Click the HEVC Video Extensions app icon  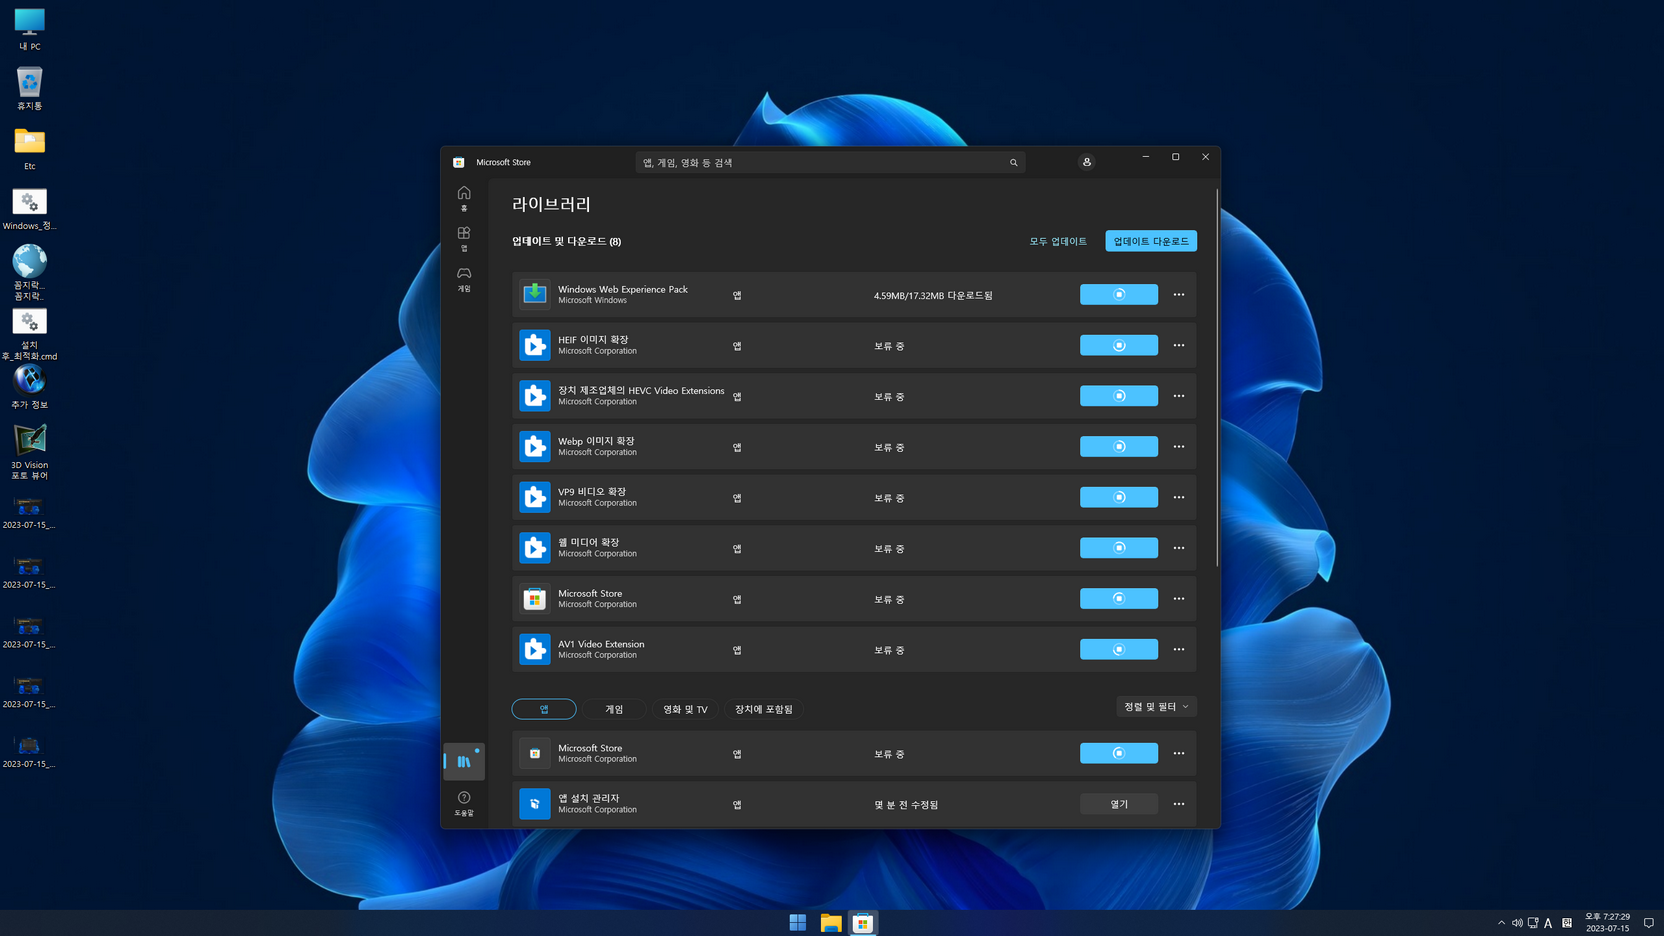click(x=535, y=396)
